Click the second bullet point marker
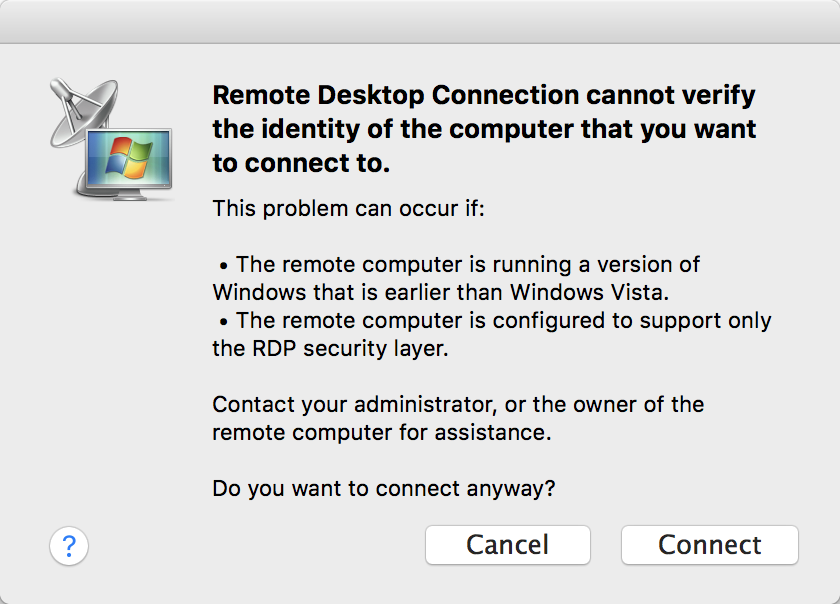The width and height of the screenshot is (840, 604). 225,322
